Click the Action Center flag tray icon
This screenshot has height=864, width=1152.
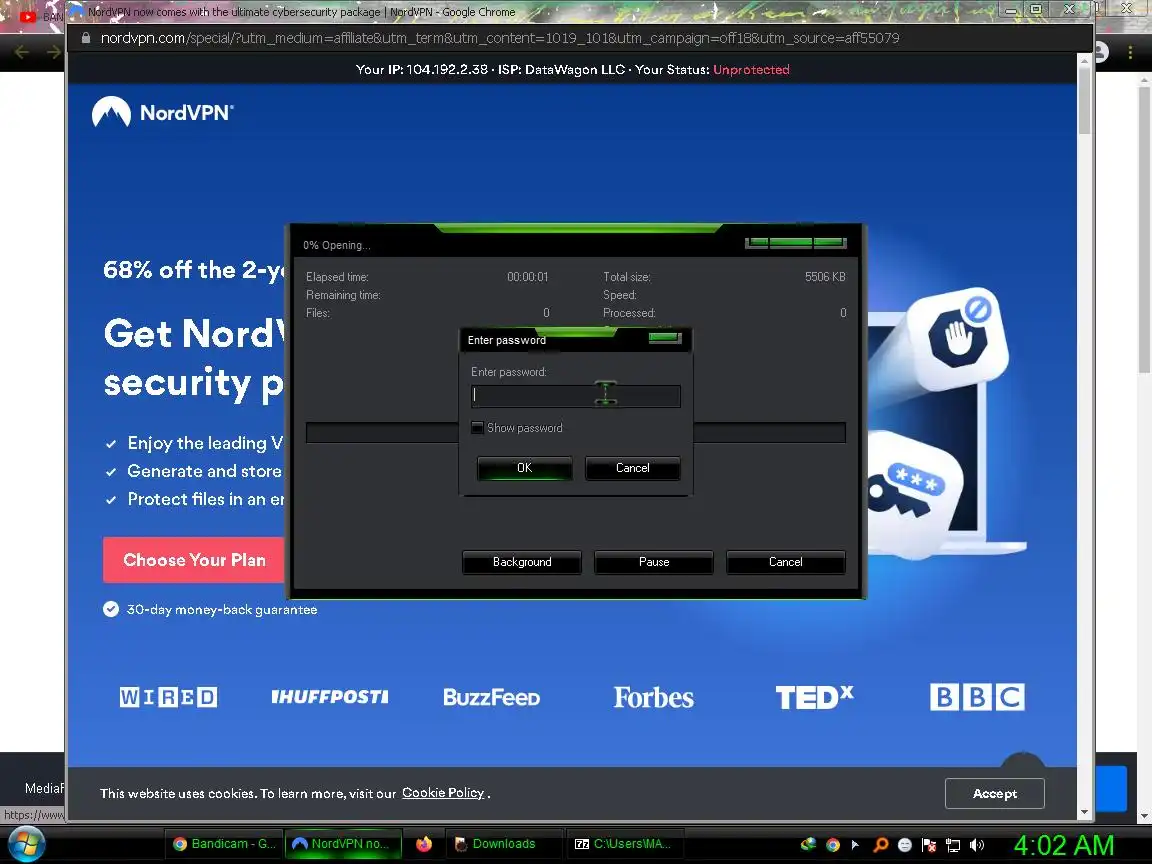click(929, 845)
